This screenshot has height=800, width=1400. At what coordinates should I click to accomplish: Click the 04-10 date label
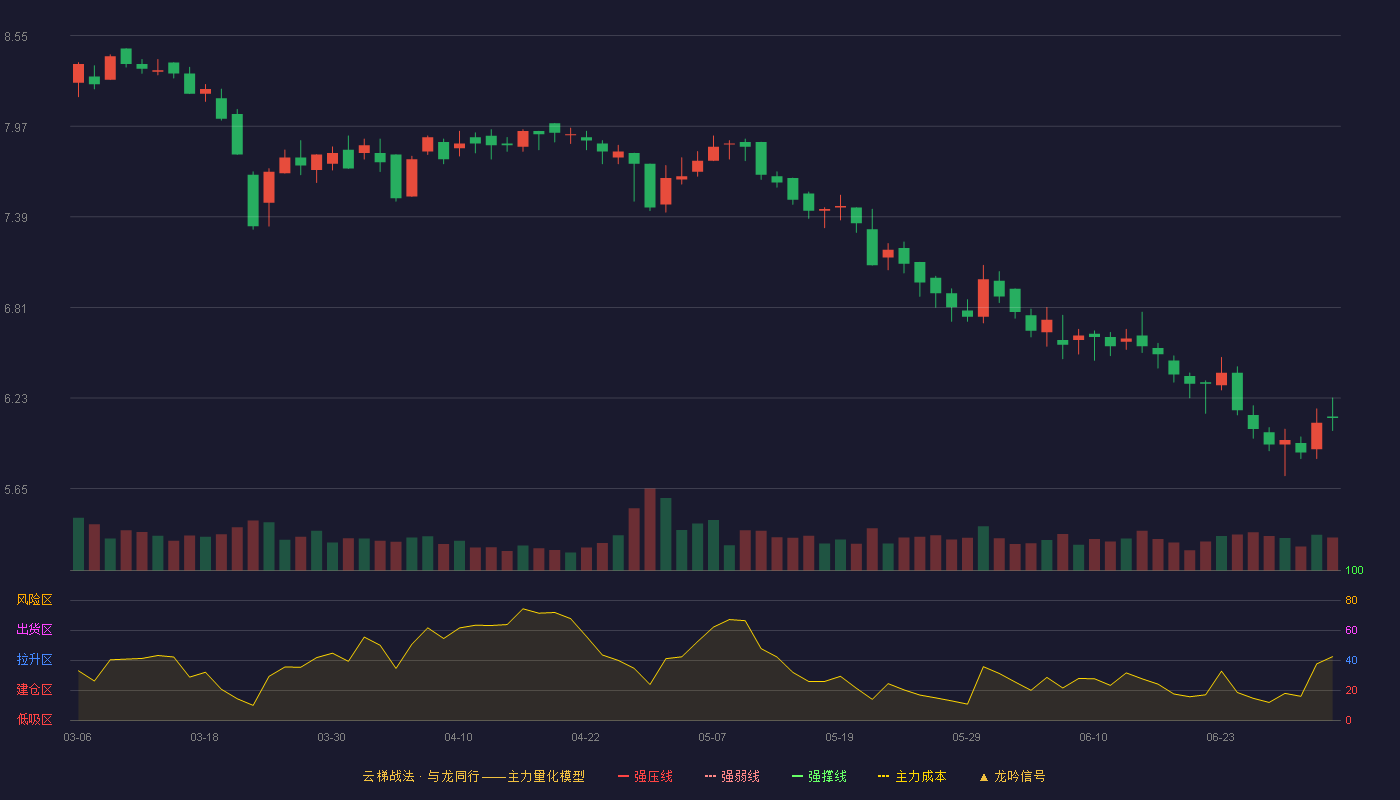pyautogui.click(x=459, y=737)
